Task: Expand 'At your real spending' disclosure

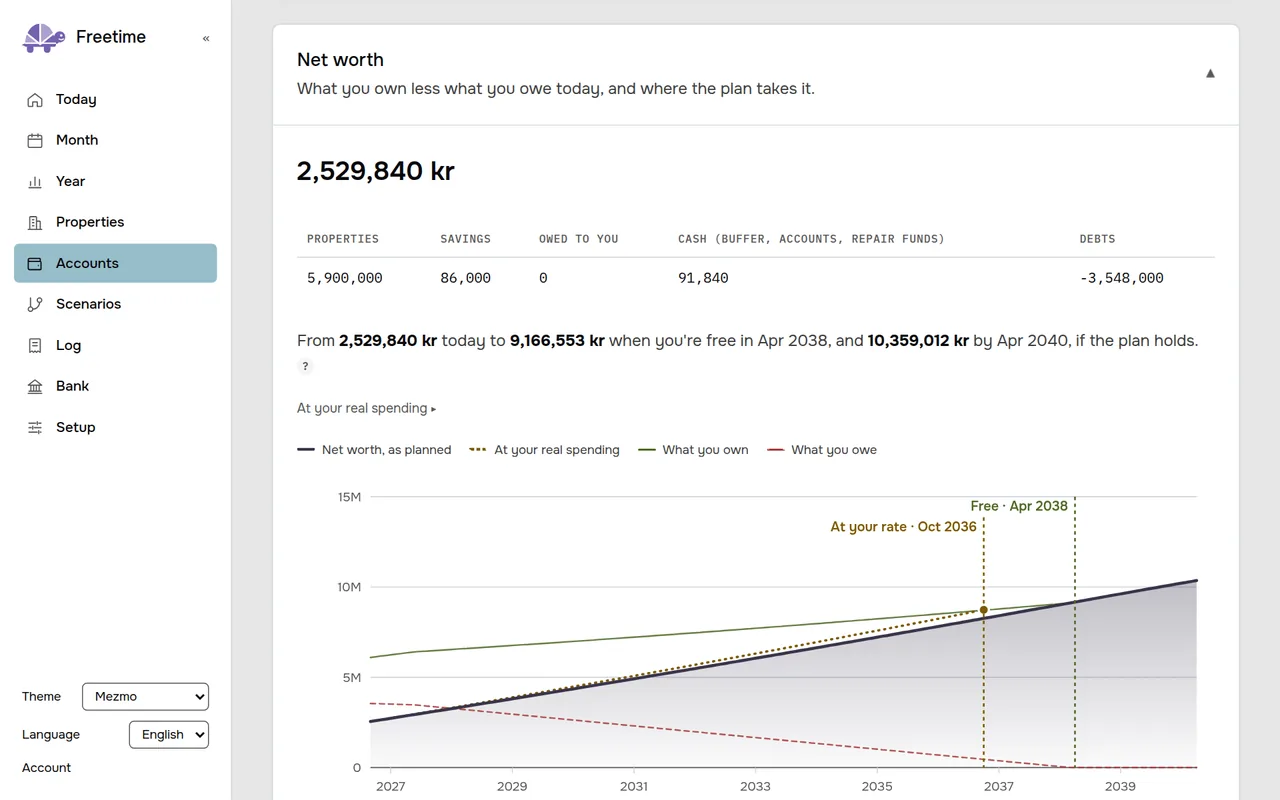Action: pyautogui.click(x=367, y=408)
